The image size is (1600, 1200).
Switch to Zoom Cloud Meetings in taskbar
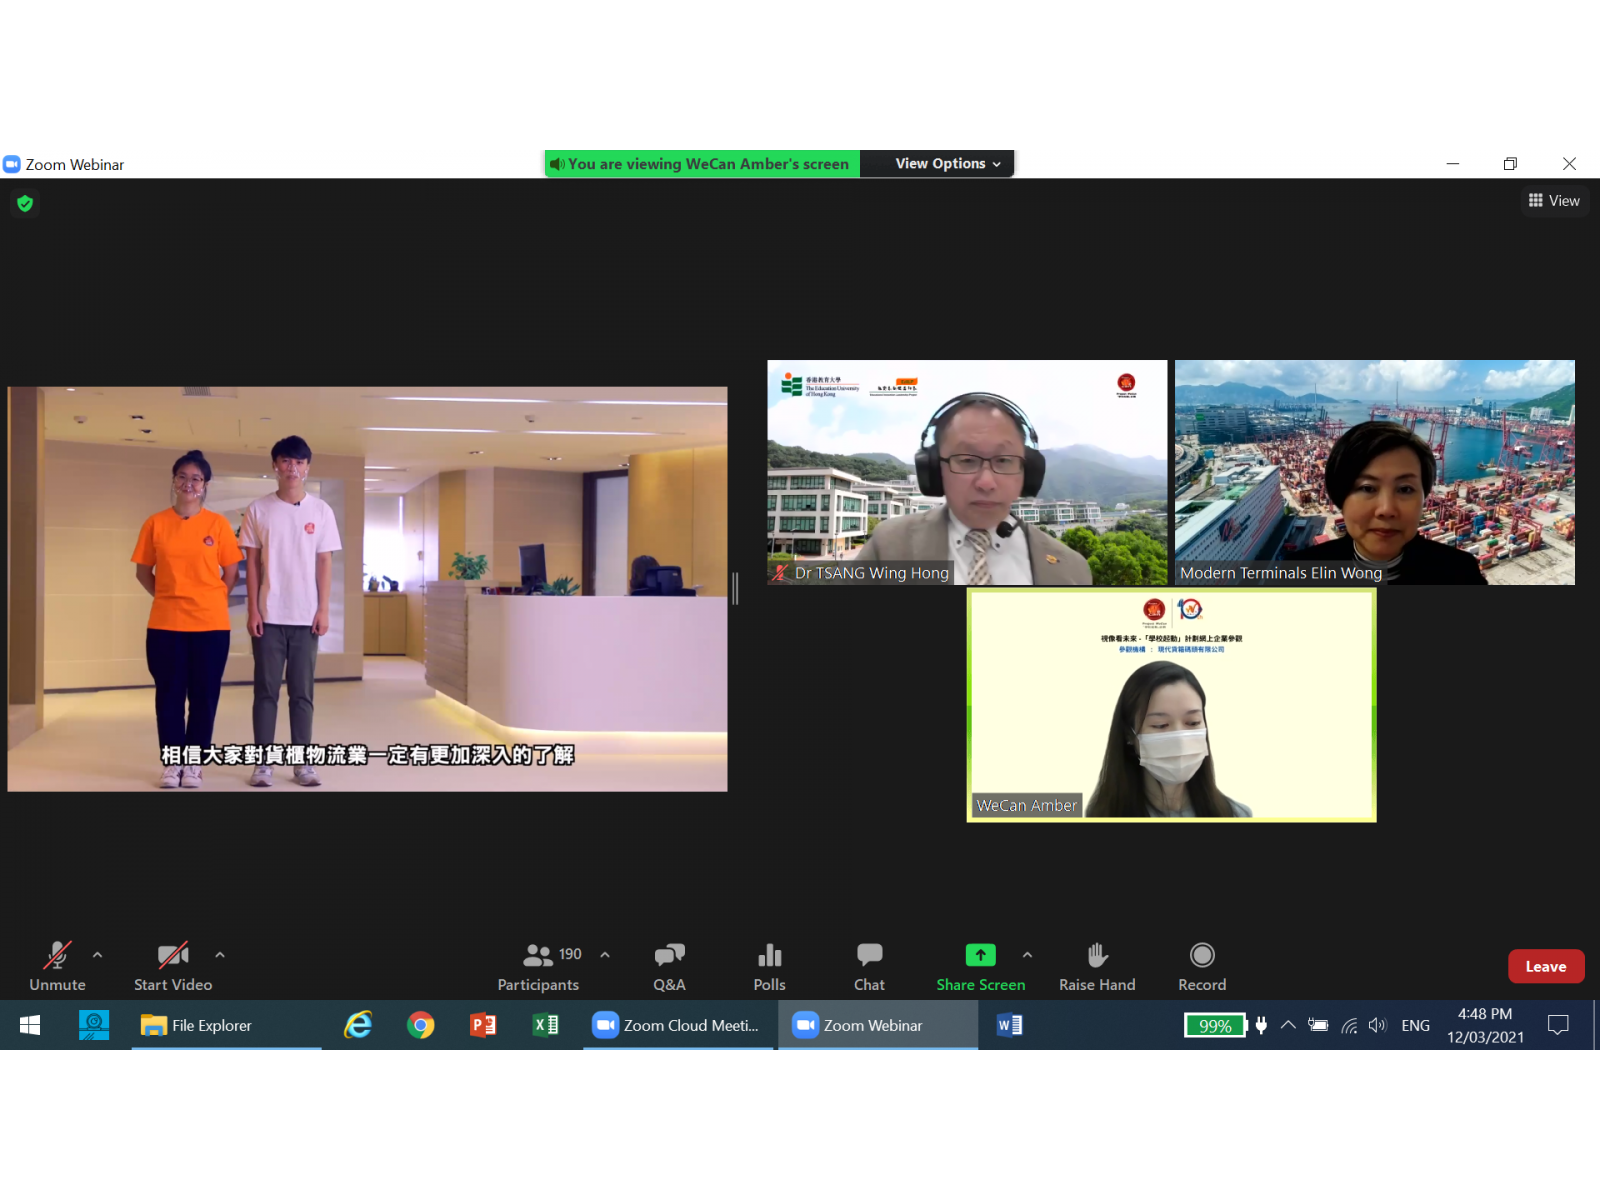677,1025
